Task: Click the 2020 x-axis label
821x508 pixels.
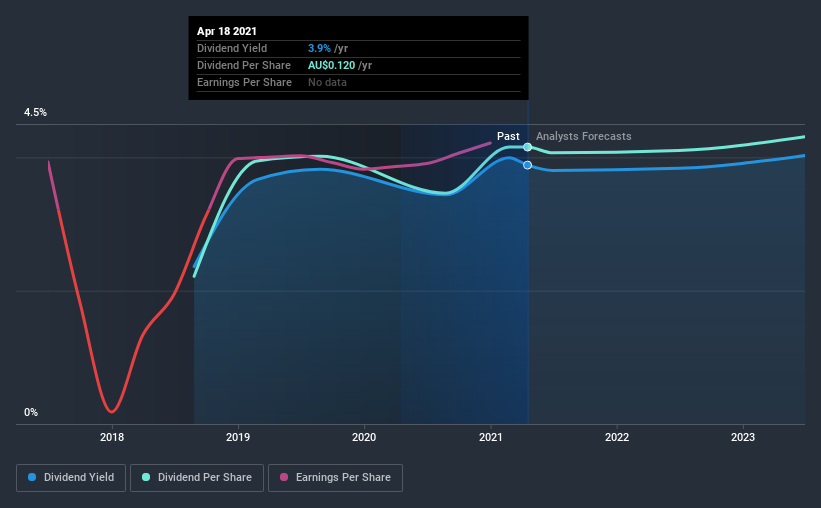Action: coord(364,437)
